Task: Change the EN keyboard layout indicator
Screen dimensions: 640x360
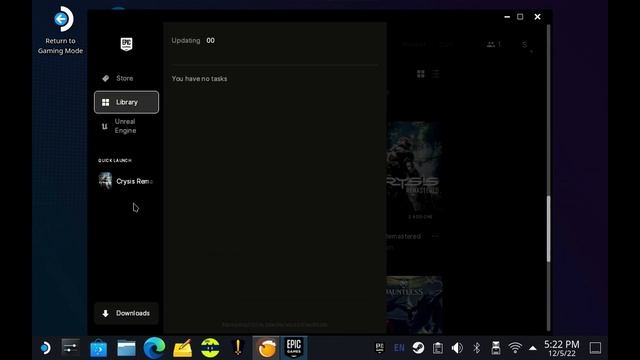Action: (x=399, y=348)
